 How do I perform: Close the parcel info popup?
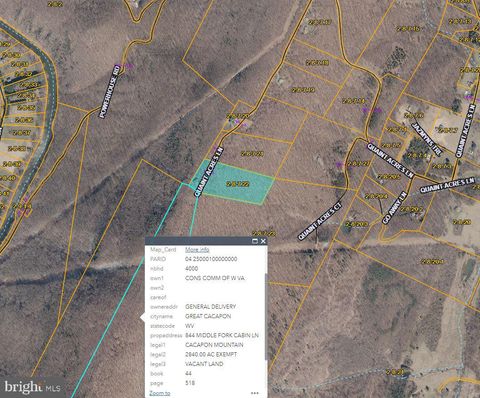point(263,241)
